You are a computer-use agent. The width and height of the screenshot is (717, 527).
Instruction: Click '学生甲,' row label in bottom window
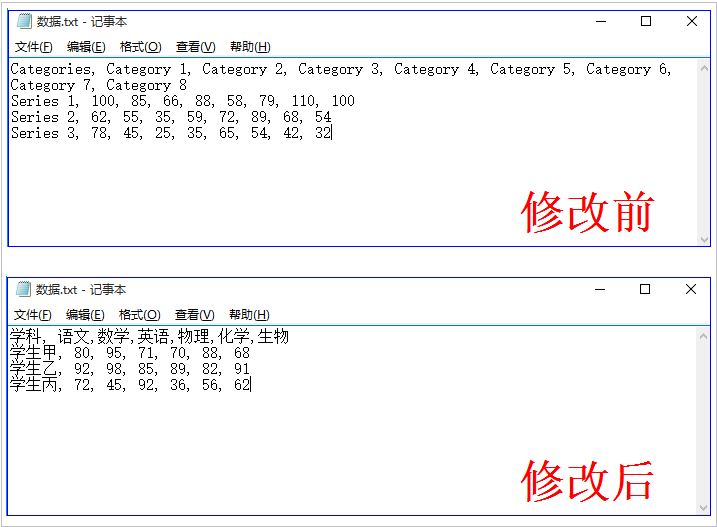(36, 353)
